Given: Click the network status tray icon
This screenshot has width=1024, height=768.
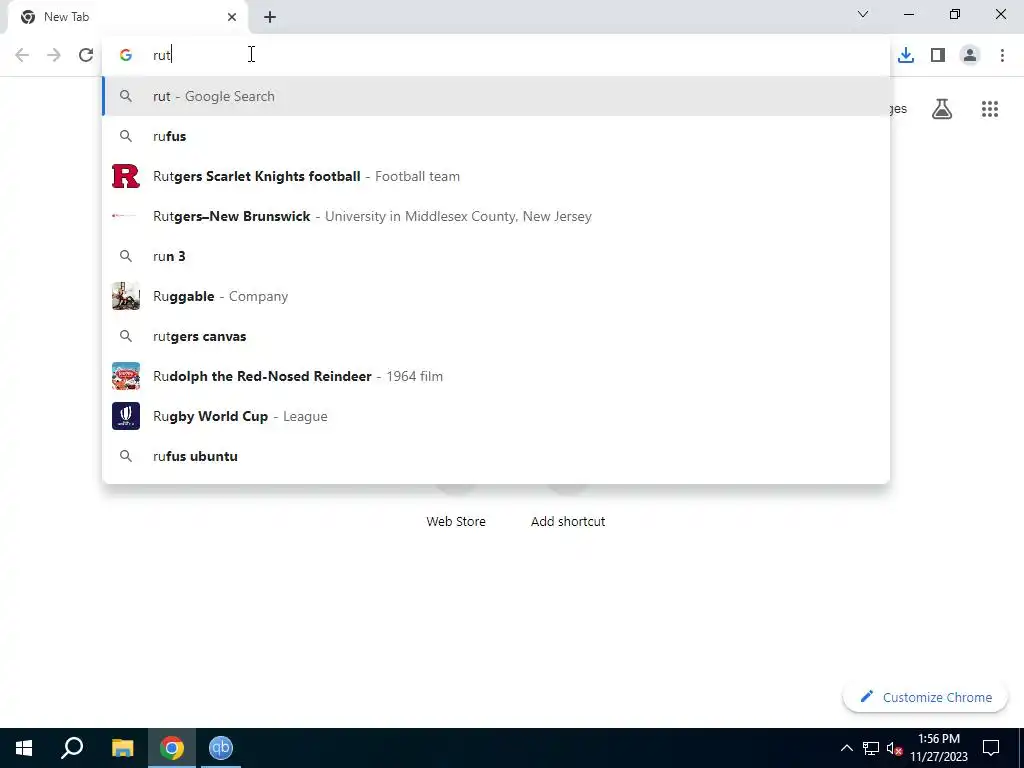Looking at the screenshot, I should [871, 748].
